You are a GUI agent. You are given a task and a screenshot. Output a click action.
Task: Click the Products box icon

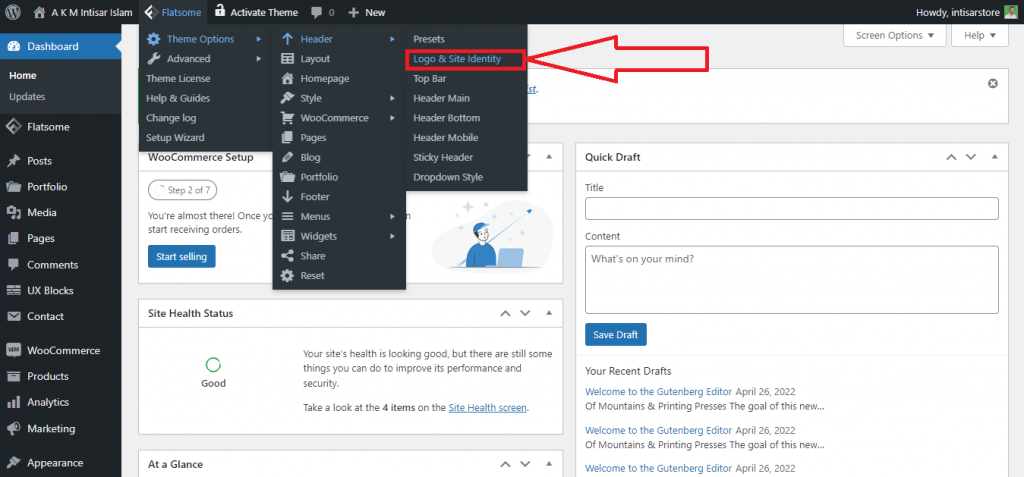tap(14, 376)
